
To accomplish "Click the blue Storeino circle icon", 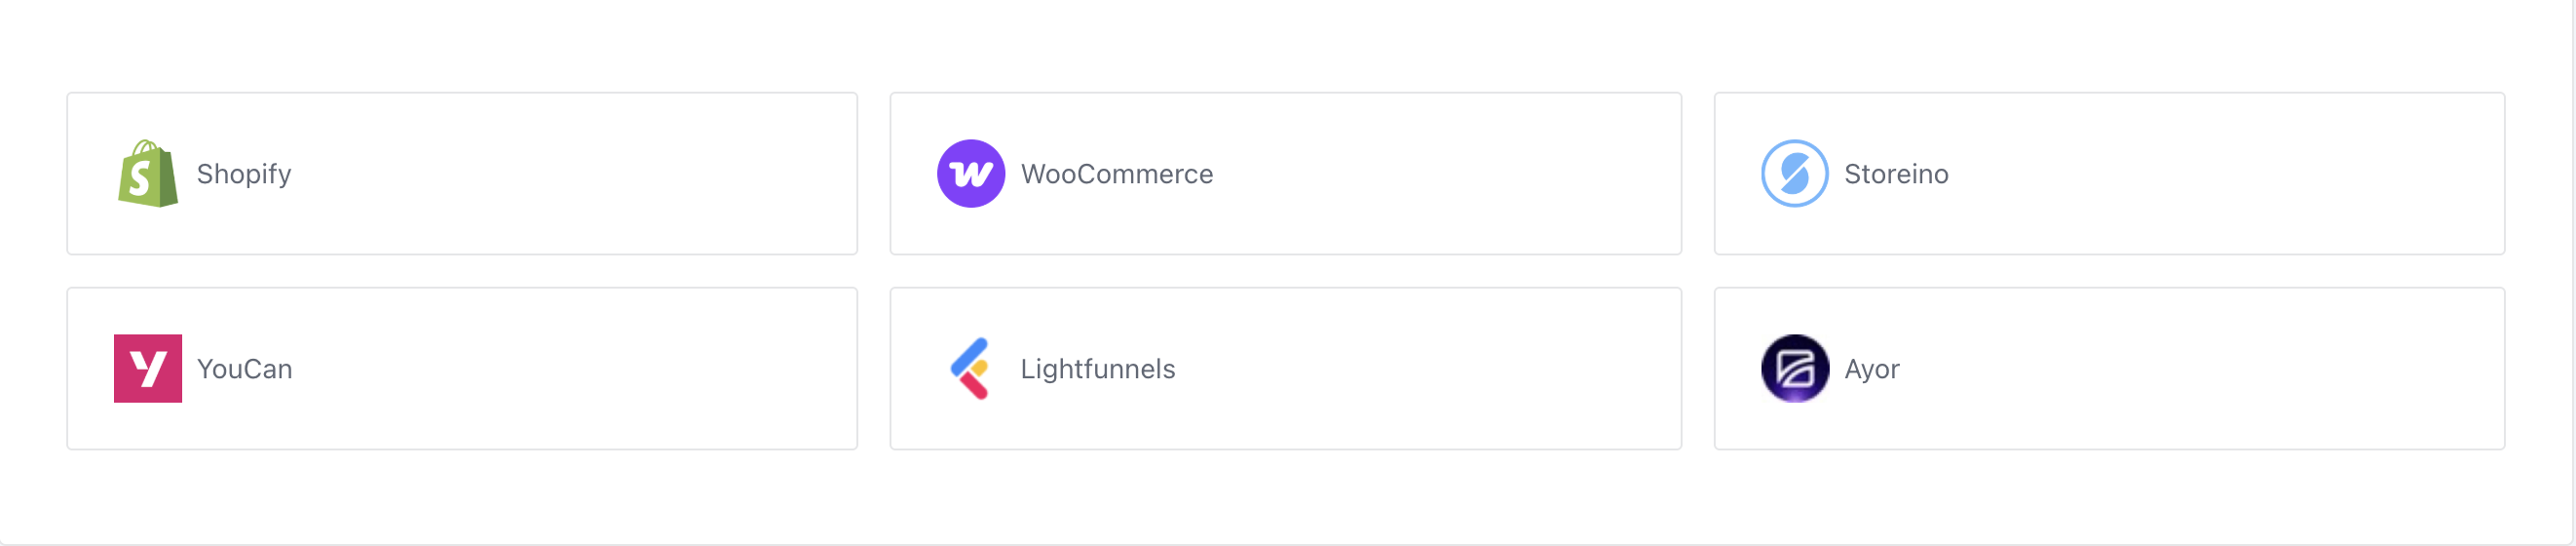I will [x=1794, y=174].
